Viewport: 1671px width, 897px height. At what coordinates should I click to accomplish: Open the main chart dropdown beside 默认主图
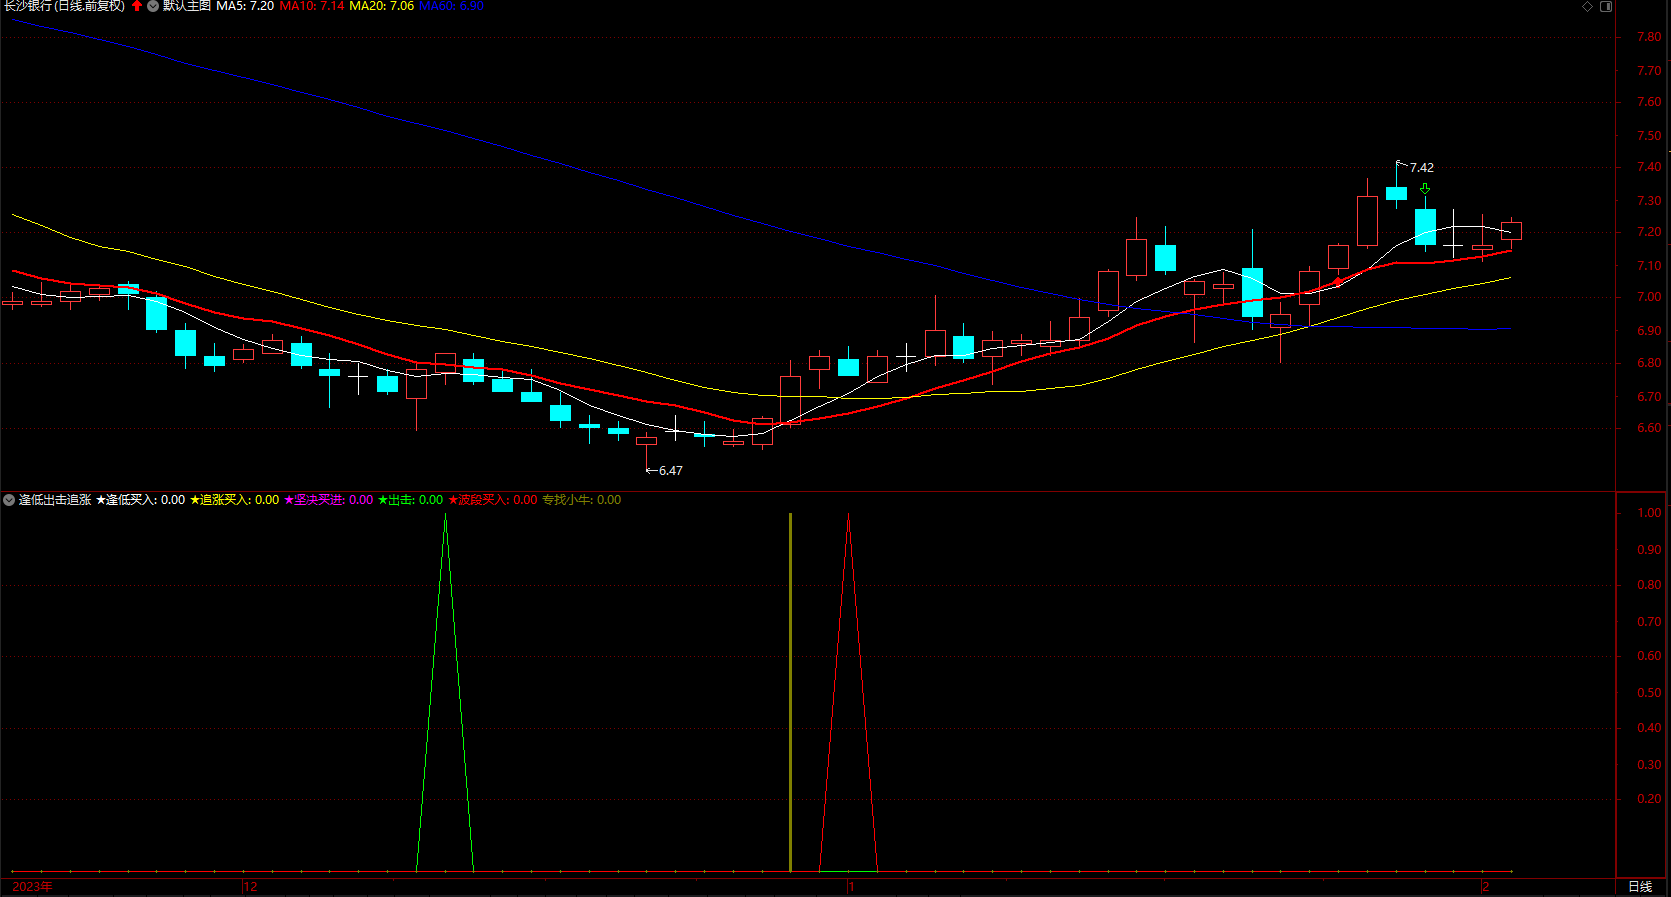click(x=153, y=6)
